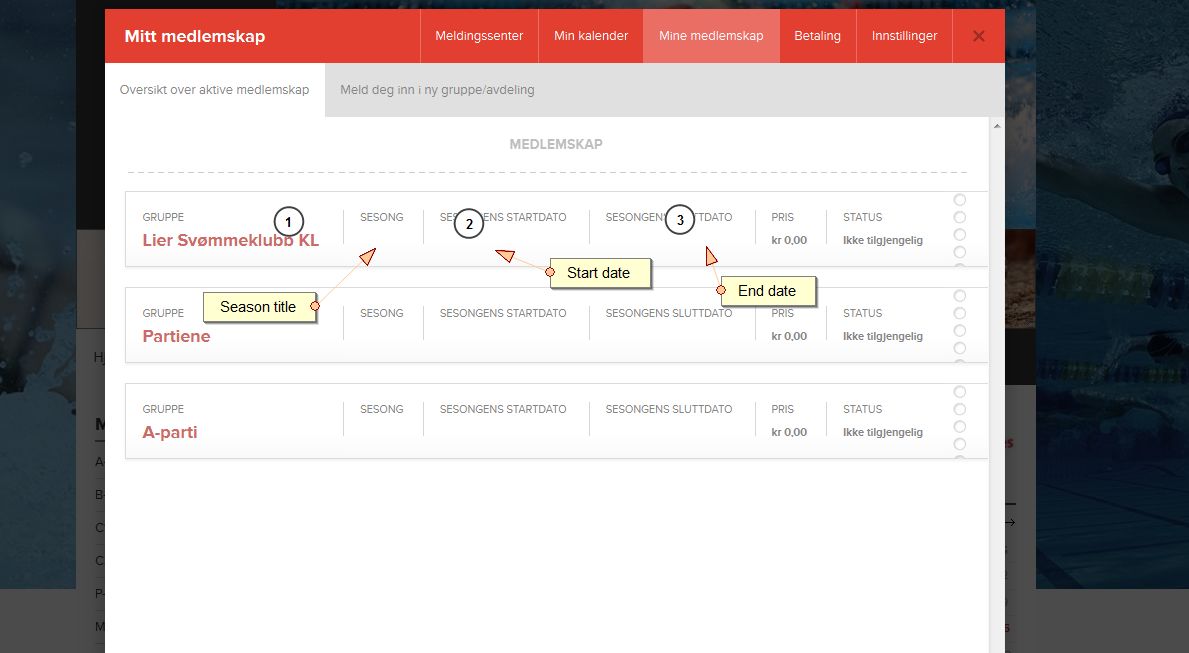This screenshot has height=653, width=1189.
Task: Click Ikke tilgjengelig status in Lier Svømmeklubb row
Action: [x=883, y=240]
